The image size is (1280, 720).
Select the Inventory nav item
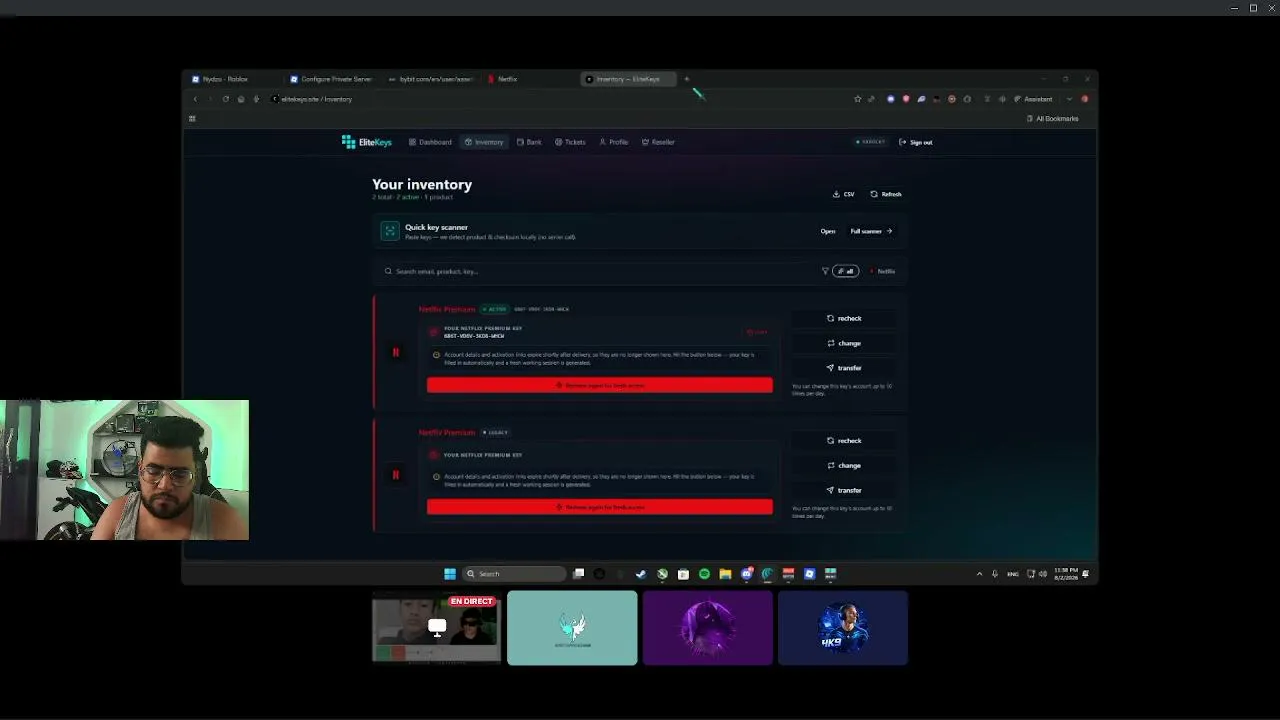click(484, 142)
